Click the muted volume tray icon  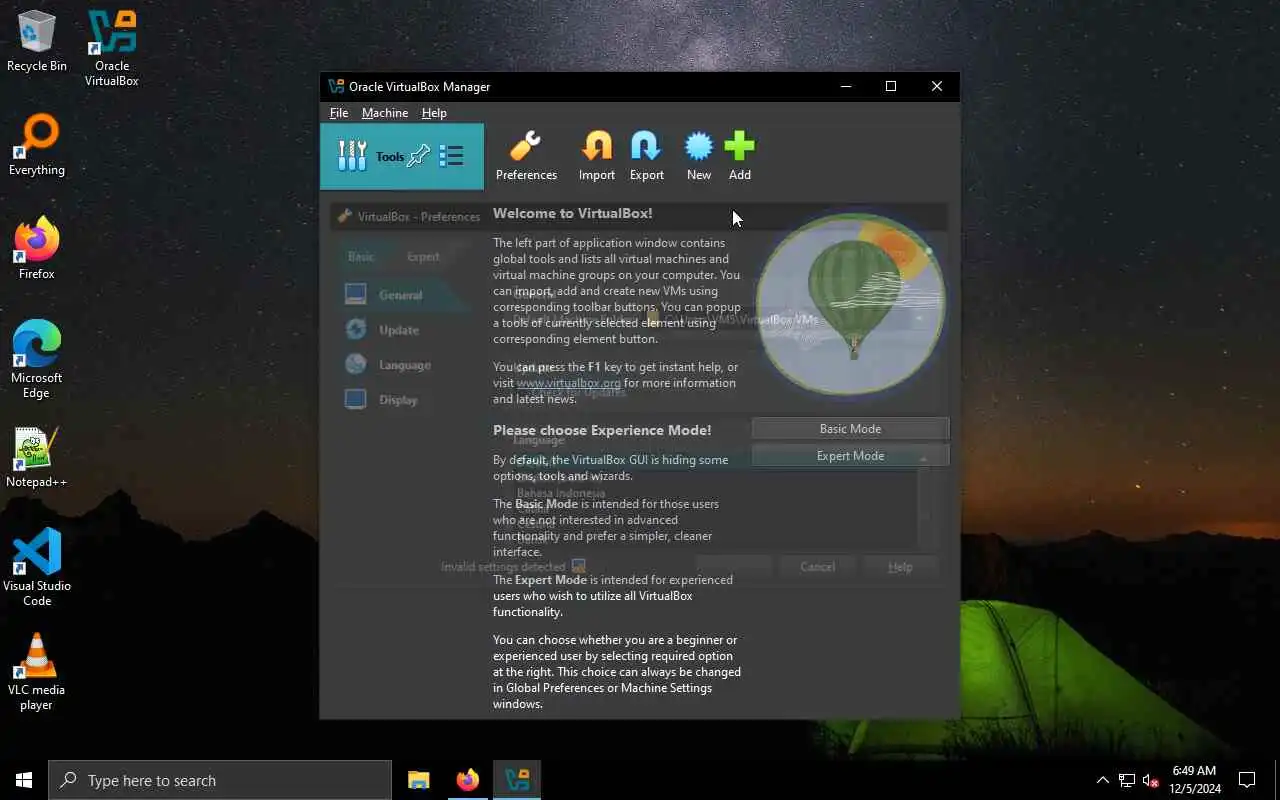point(1150,780)
